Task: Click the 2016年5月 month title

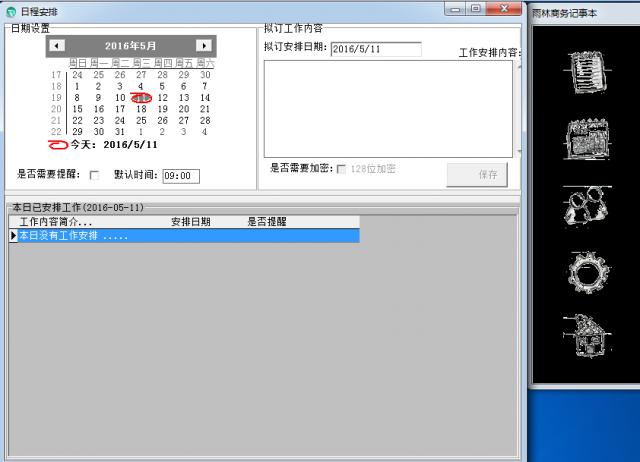Action: [131, 46]
